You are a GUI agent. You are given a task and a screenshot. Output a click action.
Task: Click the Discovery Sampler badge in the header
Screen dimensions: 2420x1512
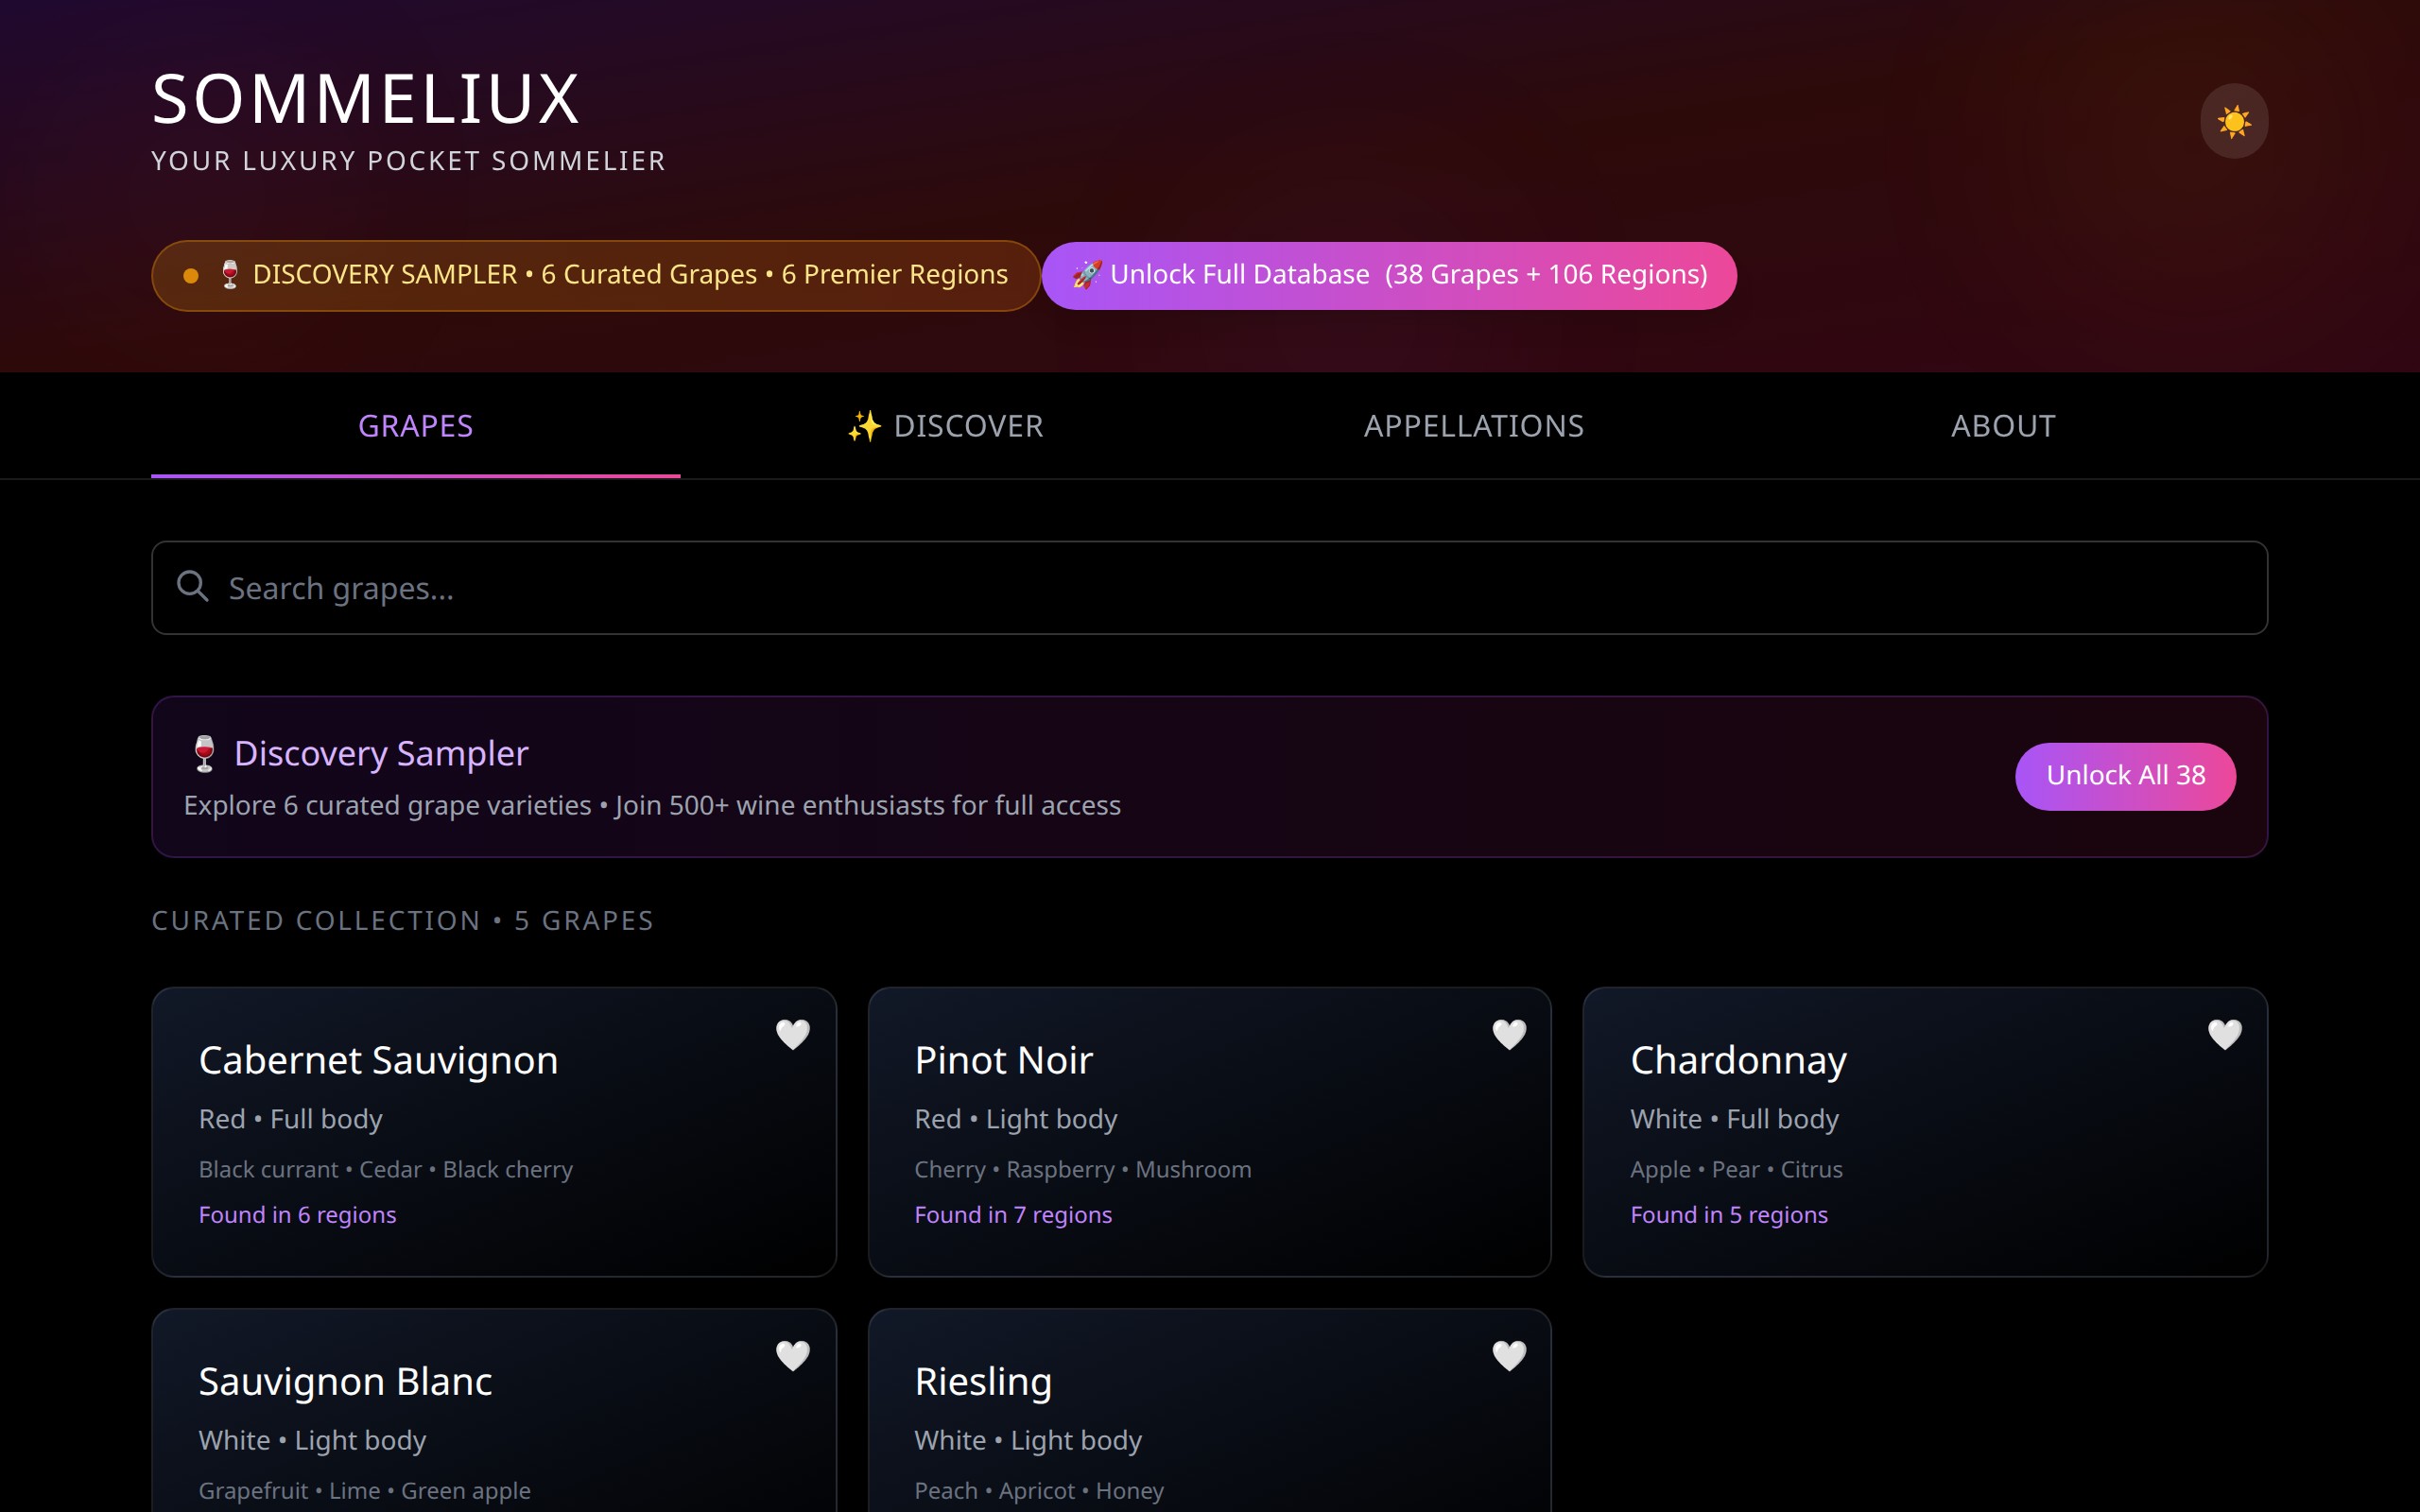[596, 275]
